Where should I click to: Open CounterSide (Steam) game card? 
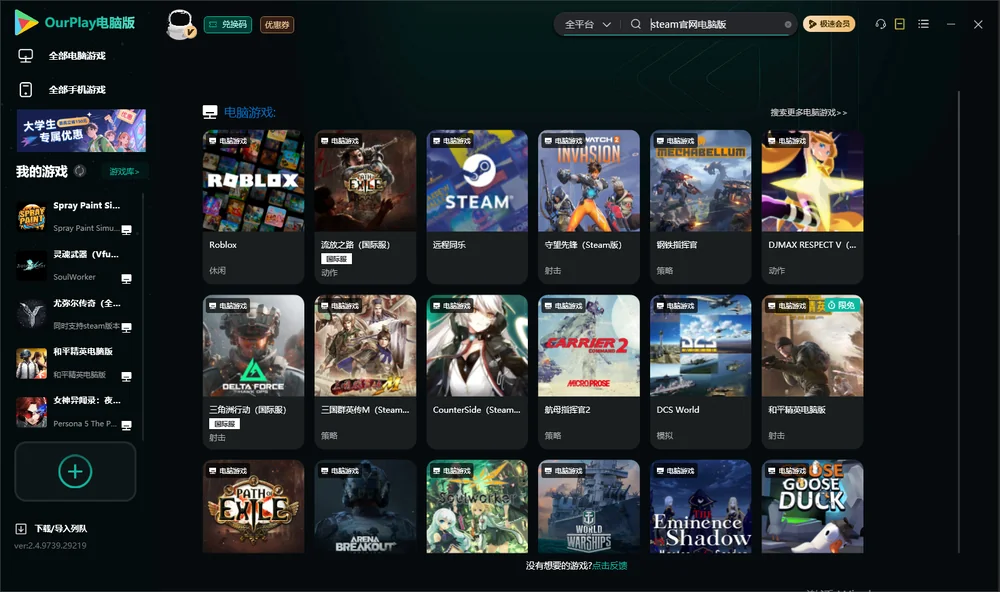(477, 372)
